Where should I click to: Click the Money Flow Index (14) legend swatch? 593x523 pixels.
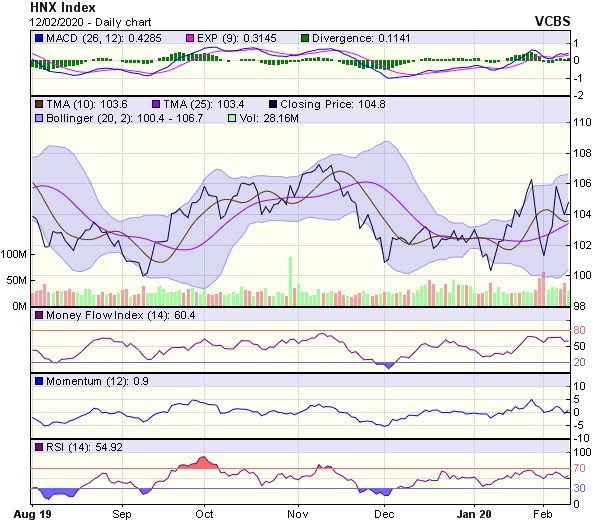[x=39, y=315]
